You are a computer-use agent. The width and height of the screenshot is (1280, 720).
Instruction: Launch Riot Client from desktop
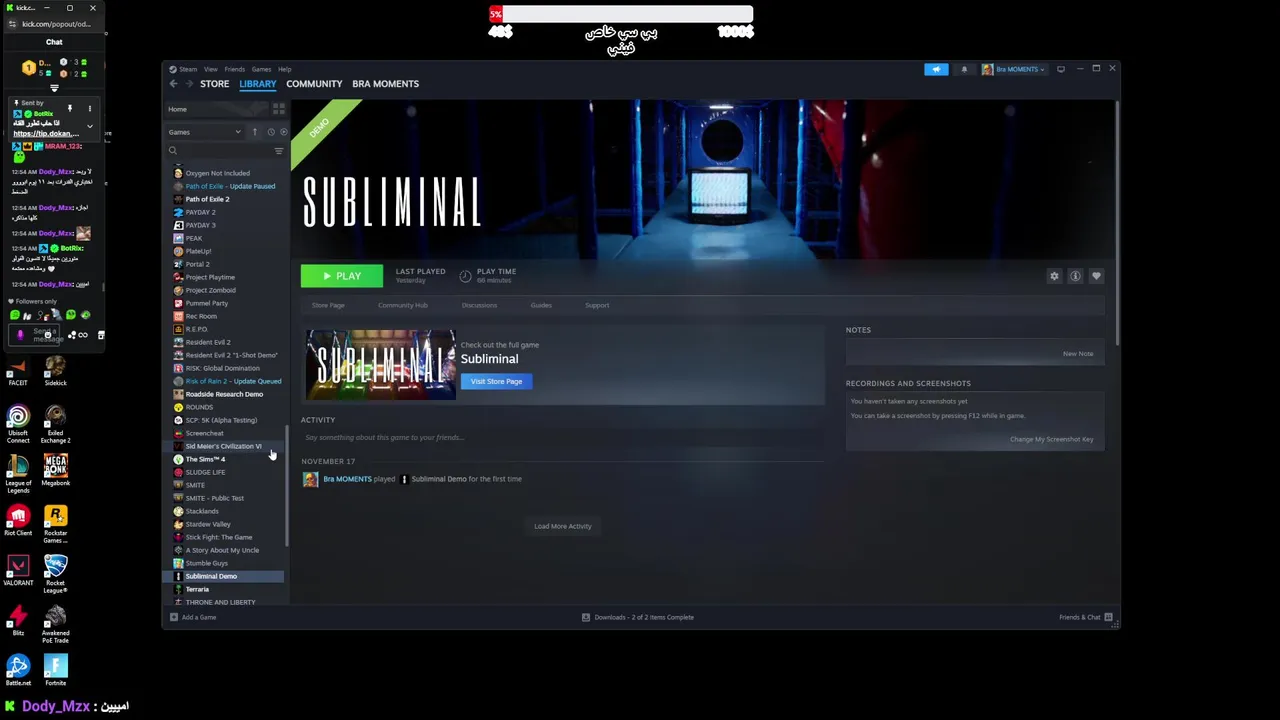pos(18,521)
